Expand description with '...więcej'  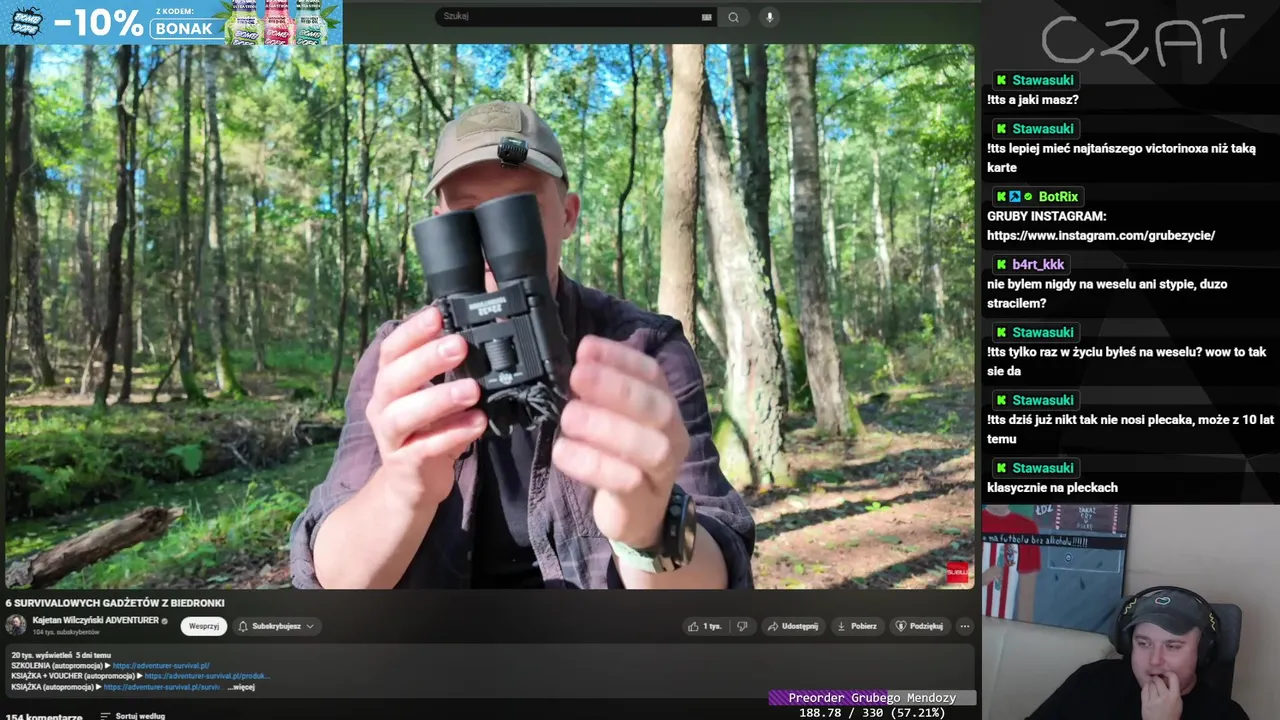pos(241,687)
